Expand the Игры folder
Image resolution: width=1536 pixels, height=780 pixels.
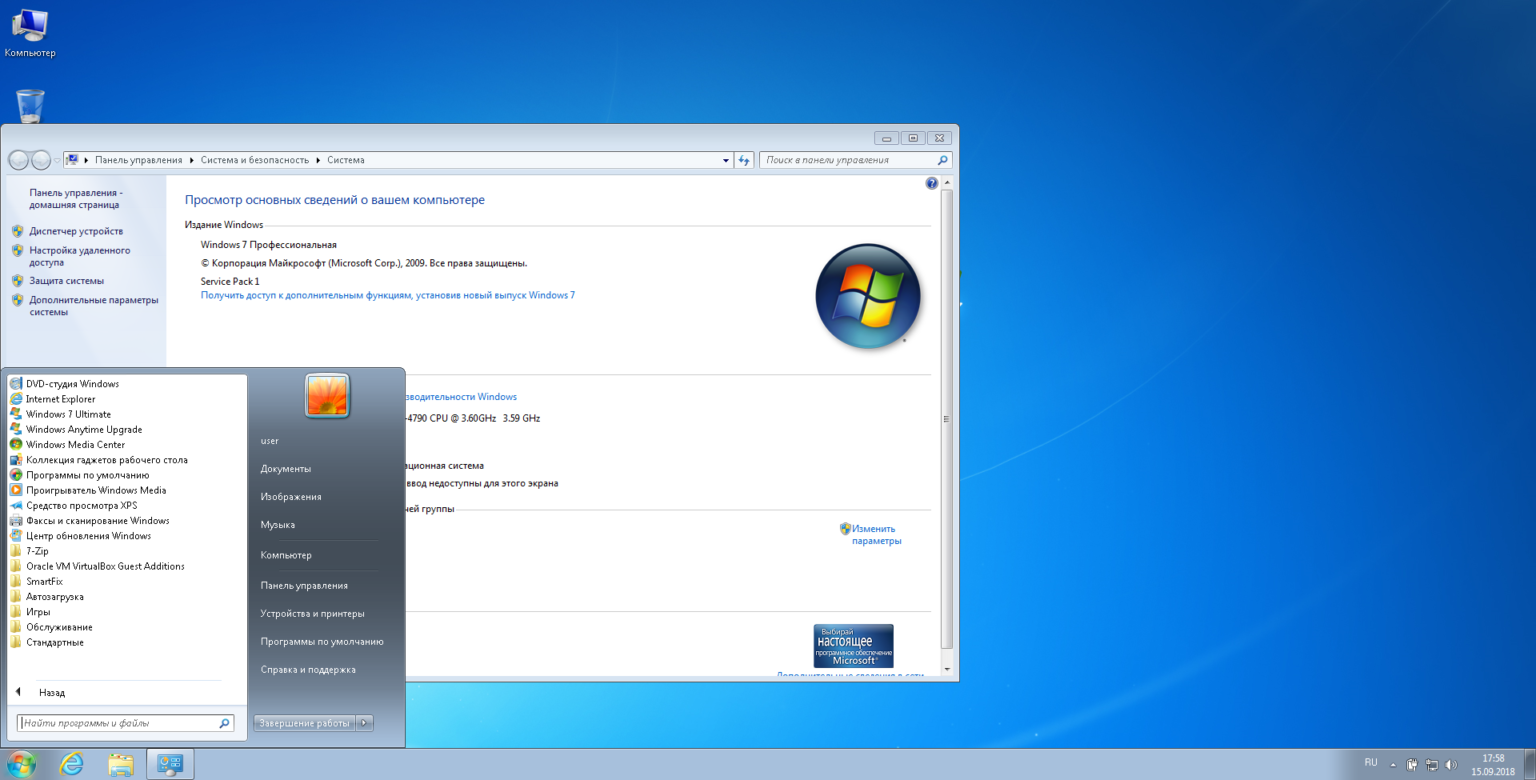[38, 612]
